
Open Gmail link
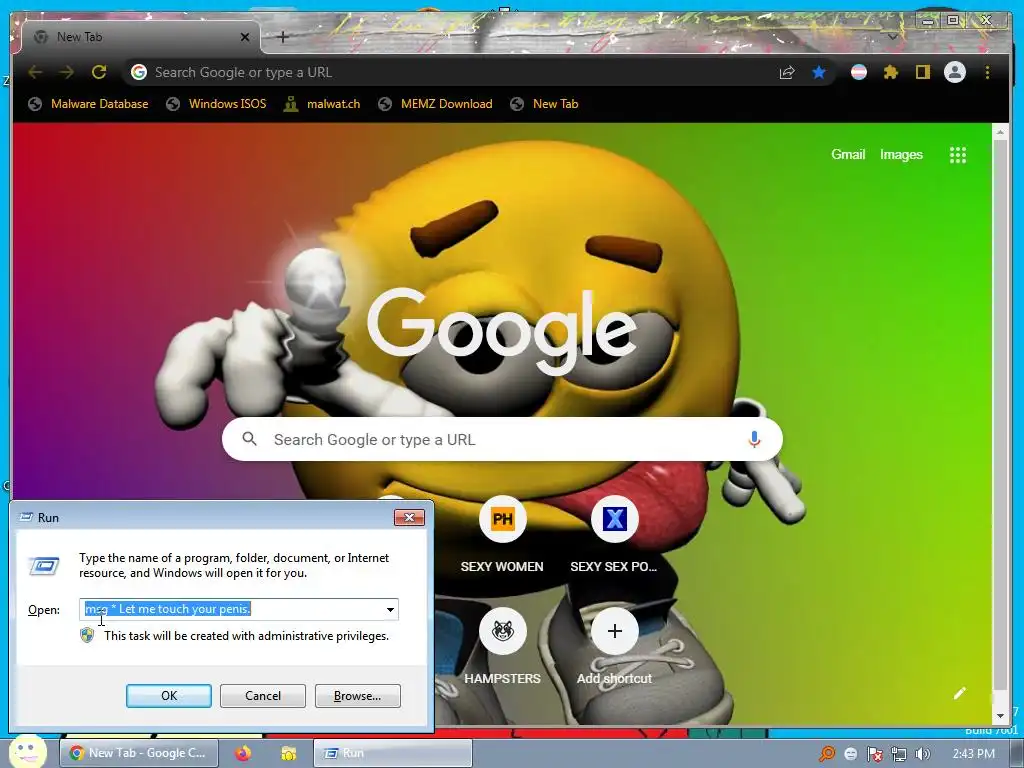point(848,155)
